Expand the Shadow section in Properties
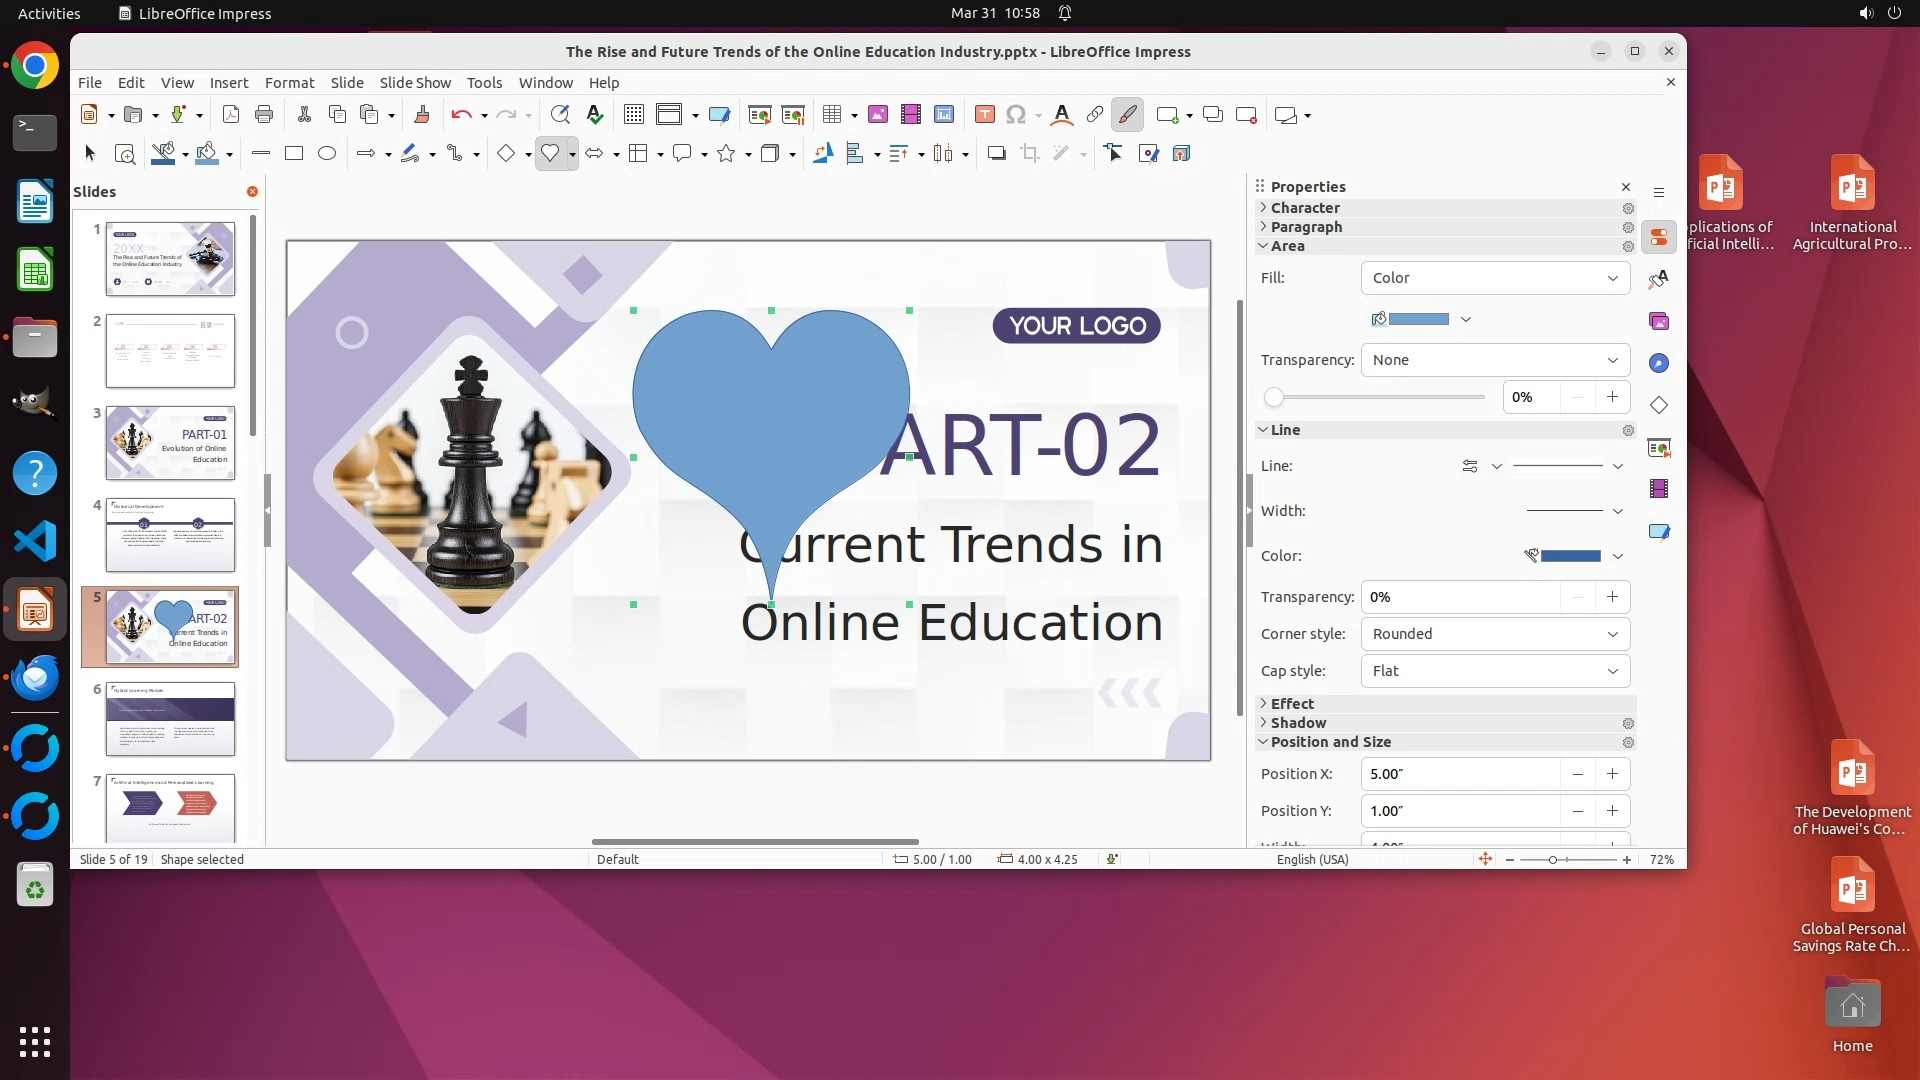 [1298, 723]
